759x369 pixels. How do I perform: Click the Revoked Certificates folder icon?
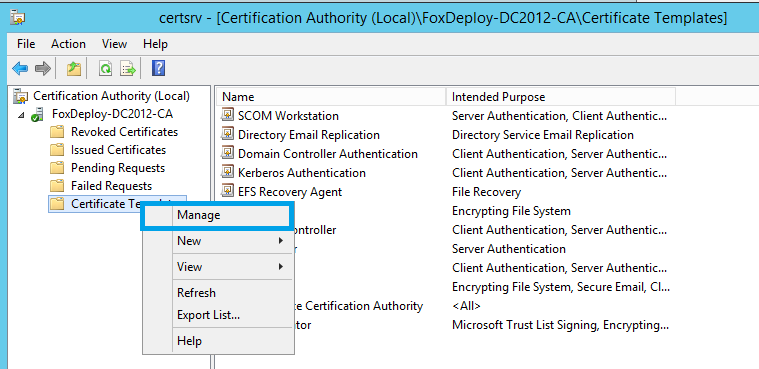57,132
